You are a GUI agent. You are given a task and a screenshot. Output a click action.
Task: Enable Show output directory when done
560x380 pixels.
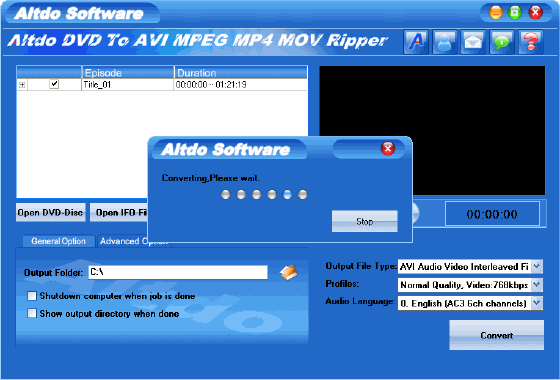[32, 313]
